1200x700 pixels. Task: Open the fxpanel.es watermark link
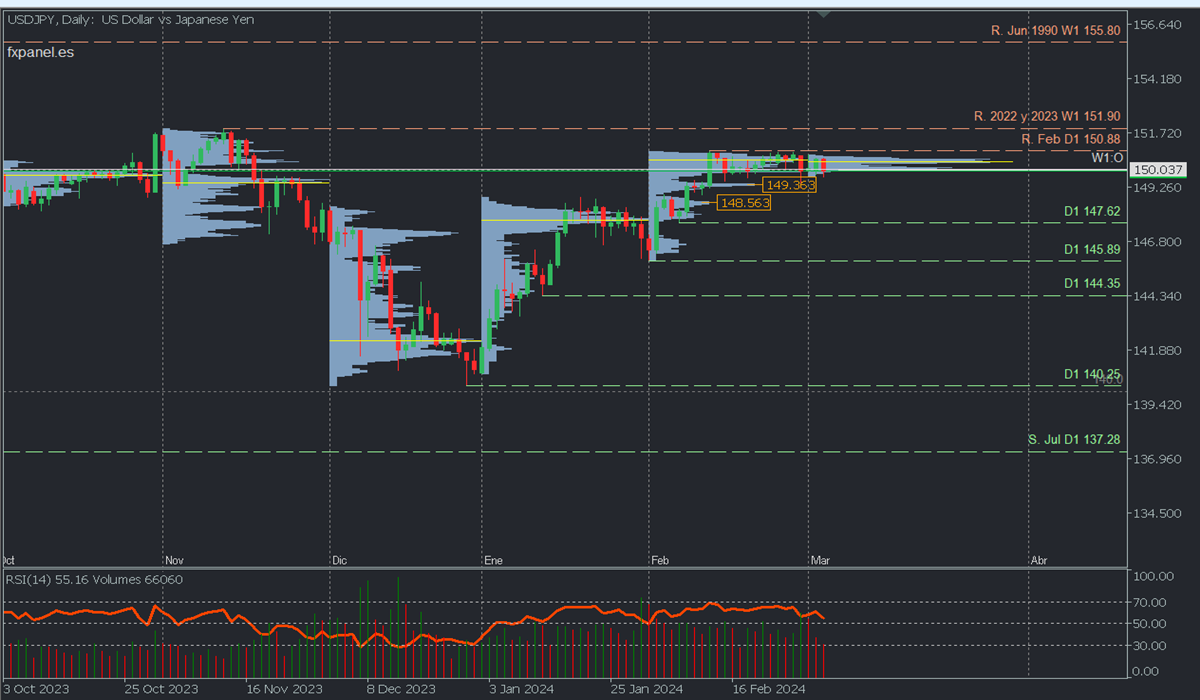(40, 52)
